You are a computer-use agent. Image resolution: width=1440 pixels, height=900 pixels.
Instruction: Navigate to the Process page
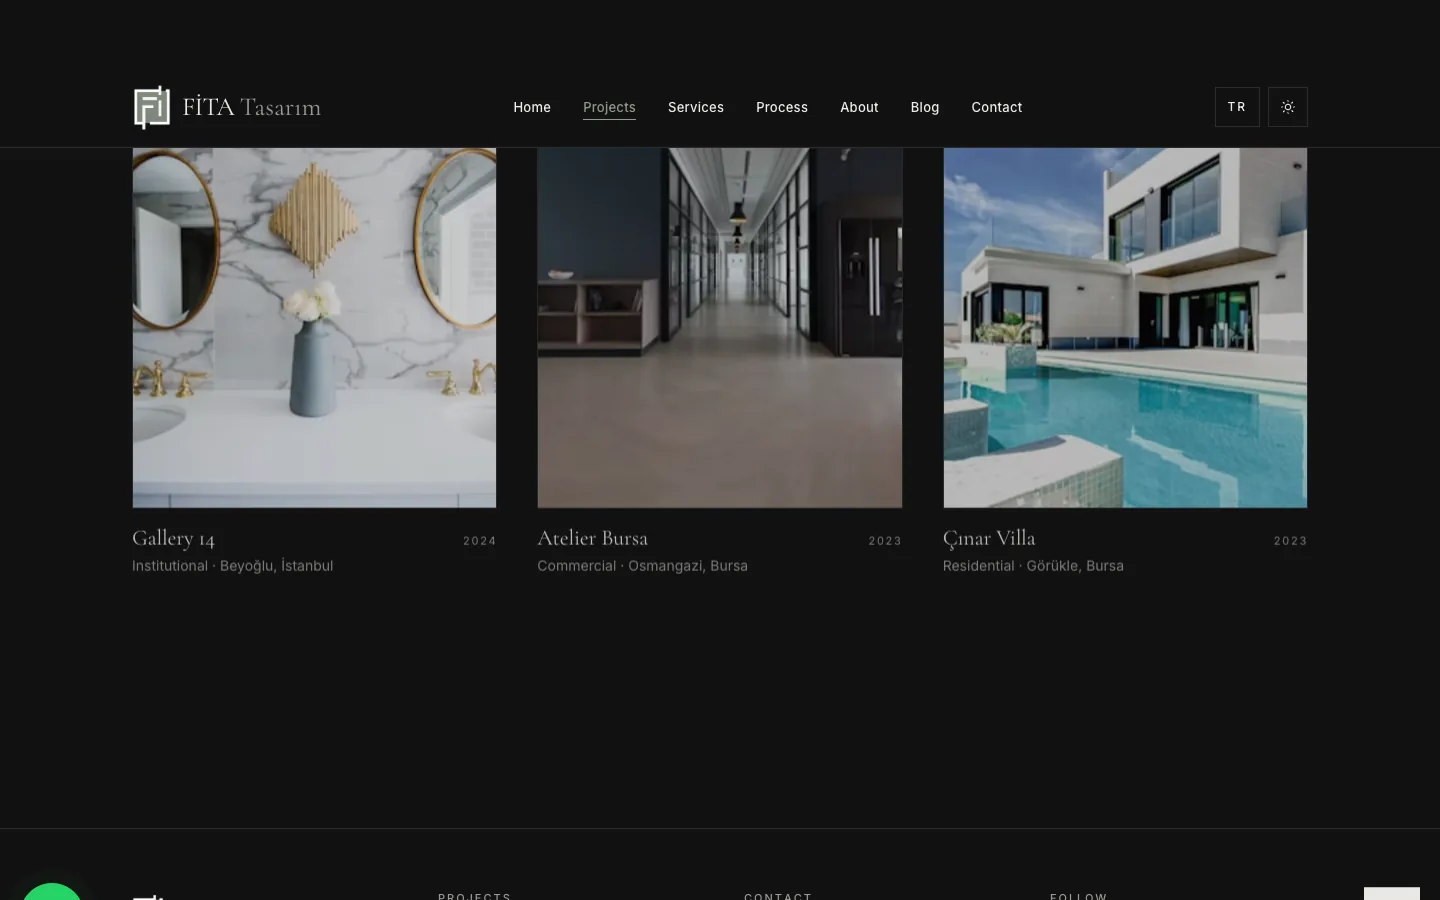click(782, 107)
